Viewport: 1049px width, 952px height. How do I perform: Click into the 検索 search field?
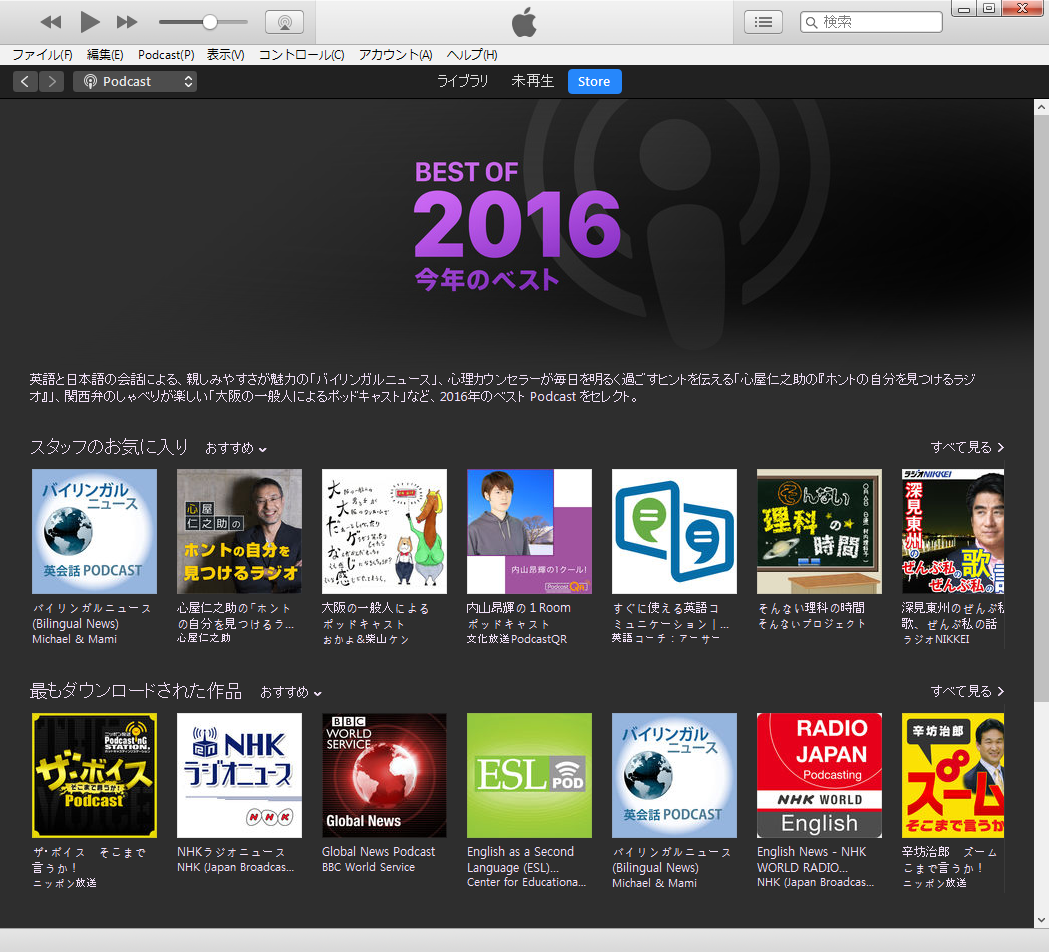point(871,22)
